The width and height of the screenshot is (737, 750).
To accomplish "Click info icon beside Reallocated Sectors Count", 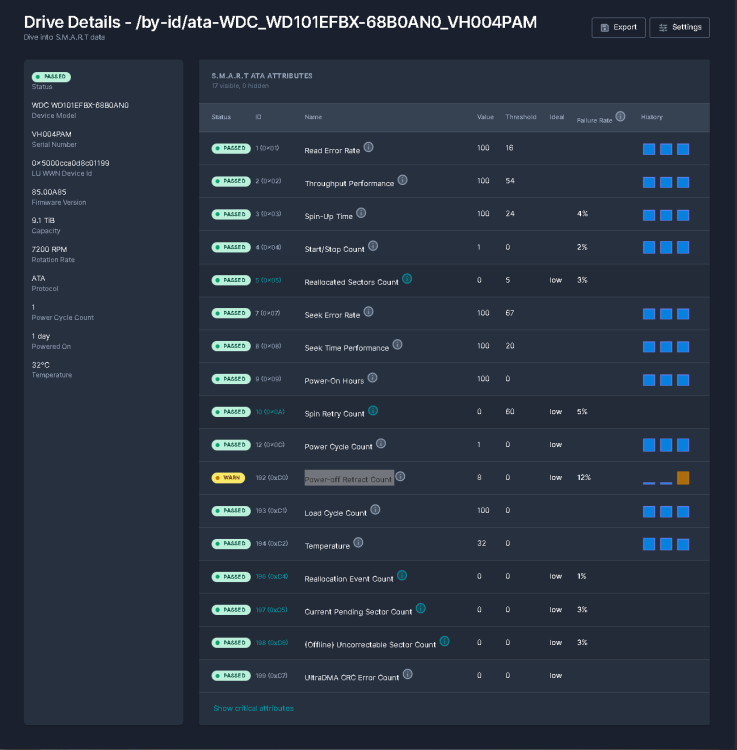I will point(407,278).
